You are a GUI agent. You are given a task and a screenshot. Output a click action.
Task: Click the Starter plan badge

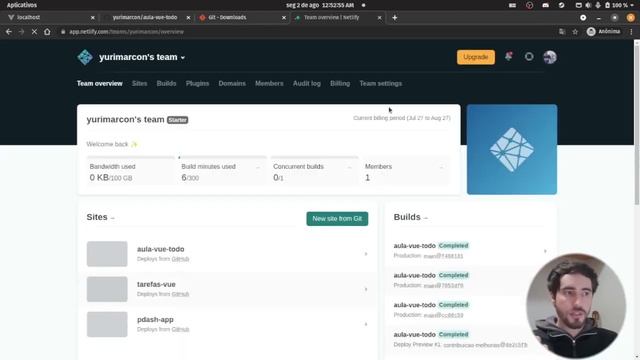click(x=178, y=120)
